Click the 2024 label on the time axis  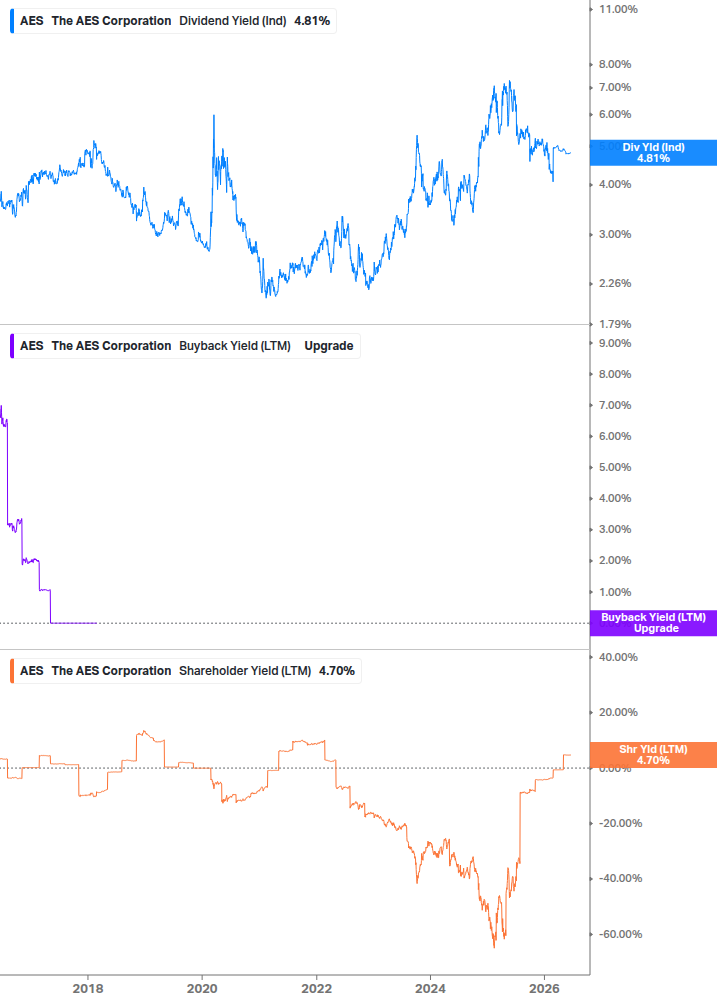[x=430, y=988]
